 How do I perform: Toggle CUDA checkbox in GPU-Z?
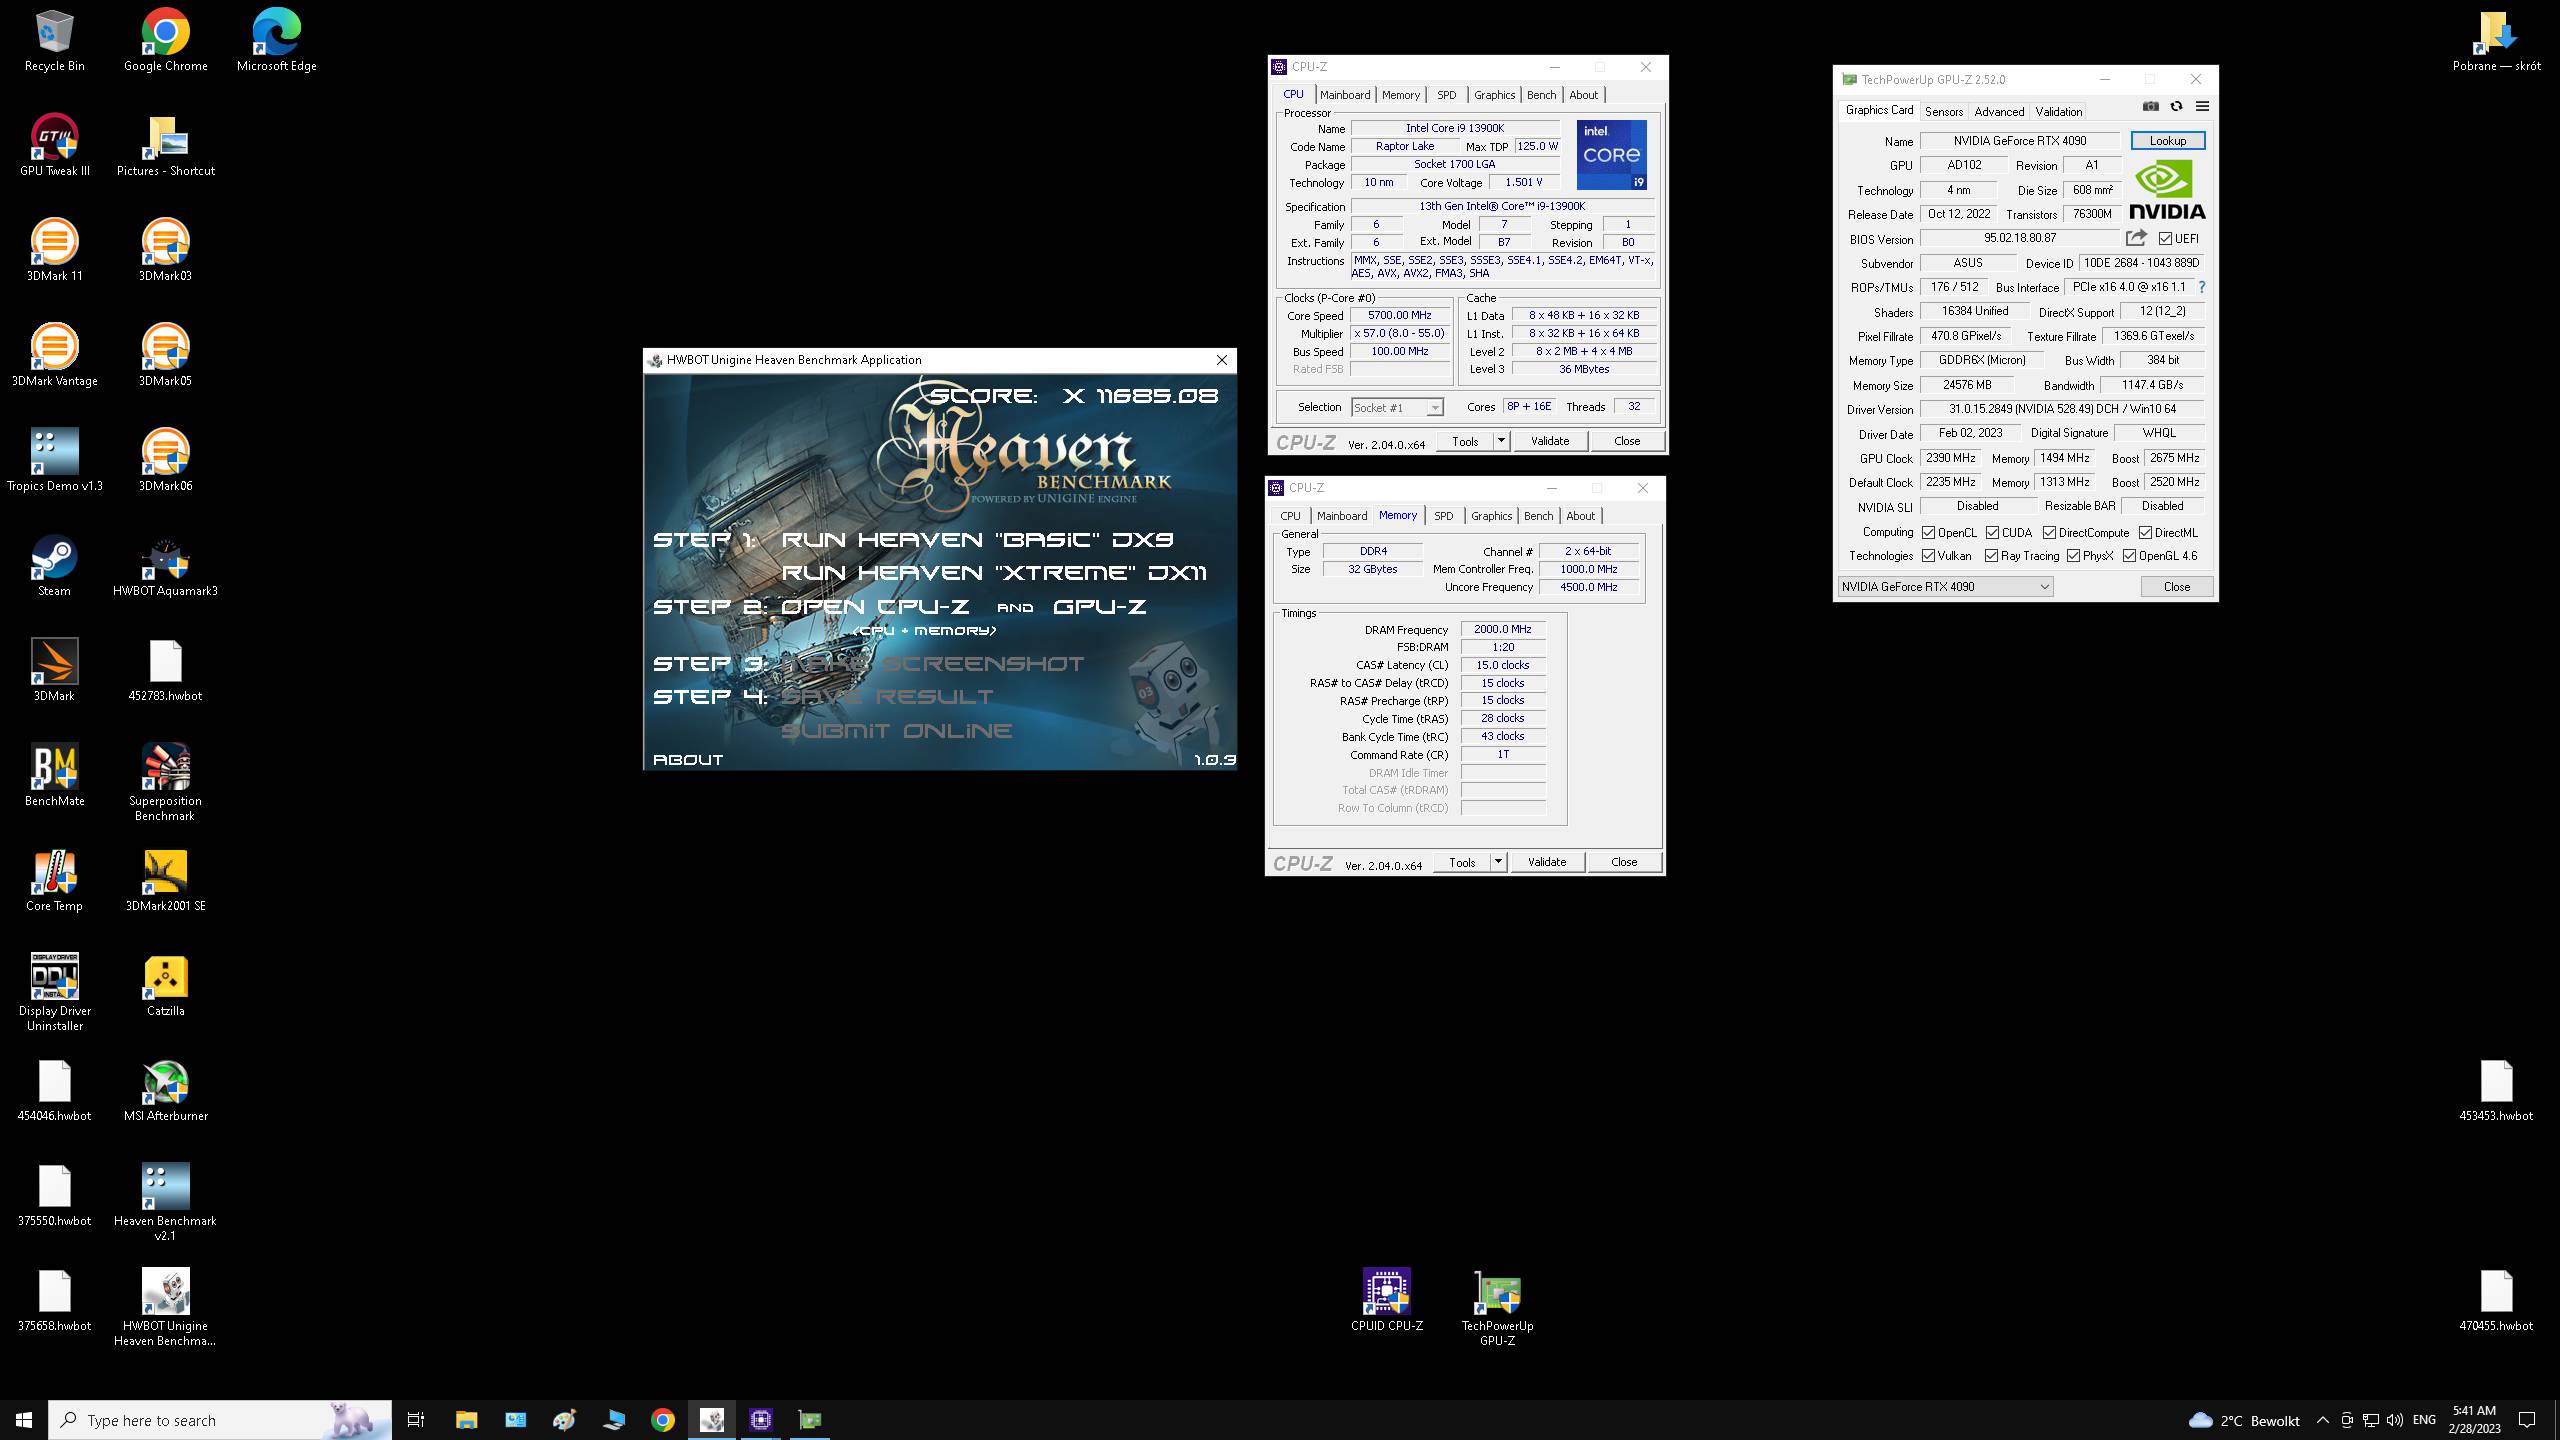click(1992, 533)
